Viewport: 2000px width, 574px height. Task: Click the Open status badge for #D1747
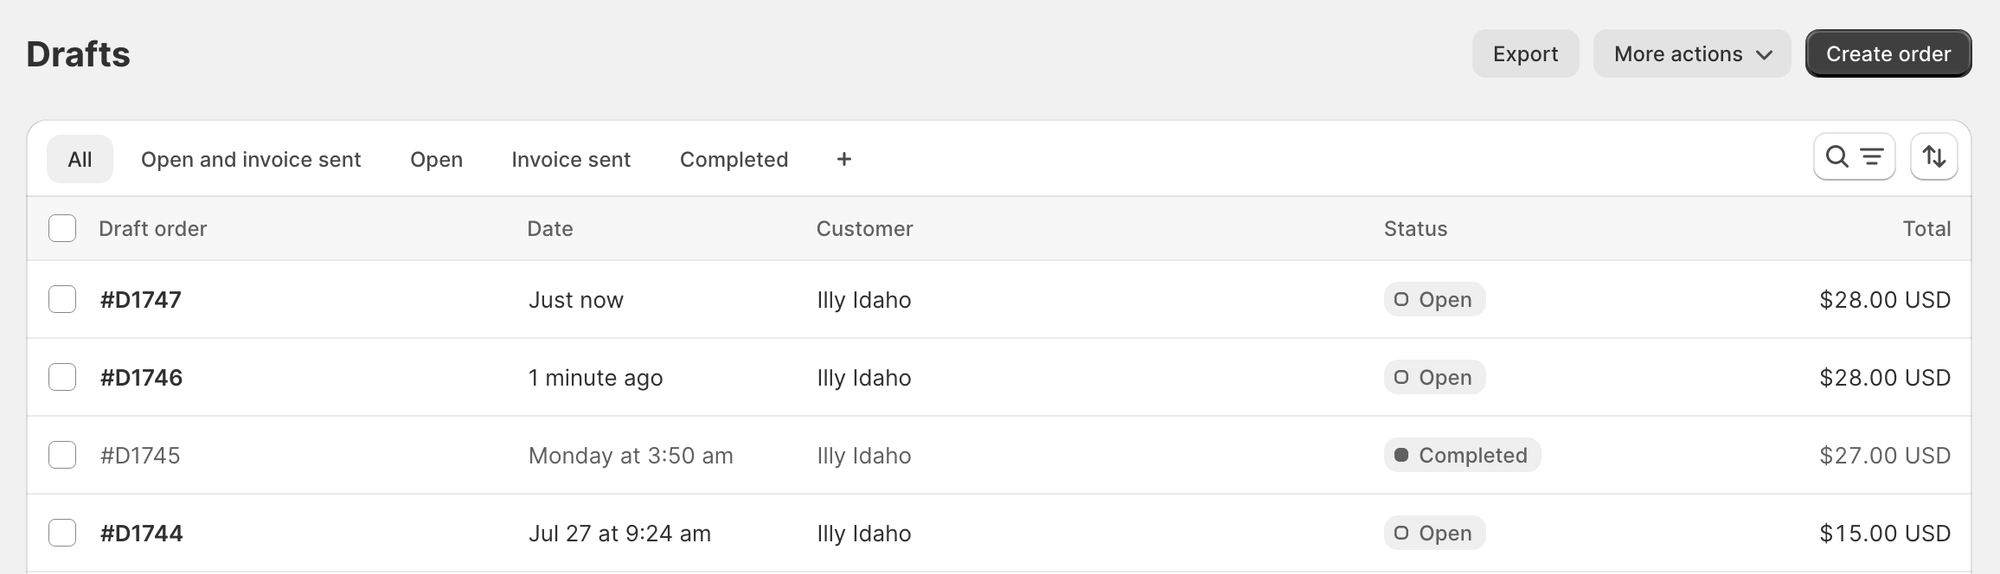pyautogui.click(x=1434, y=300)
